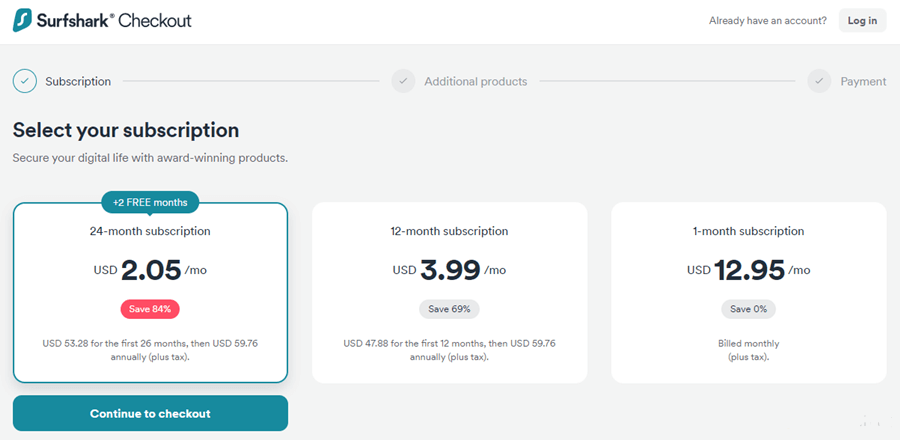Click the Payment step checkmark icon

(x=819, y=81)
